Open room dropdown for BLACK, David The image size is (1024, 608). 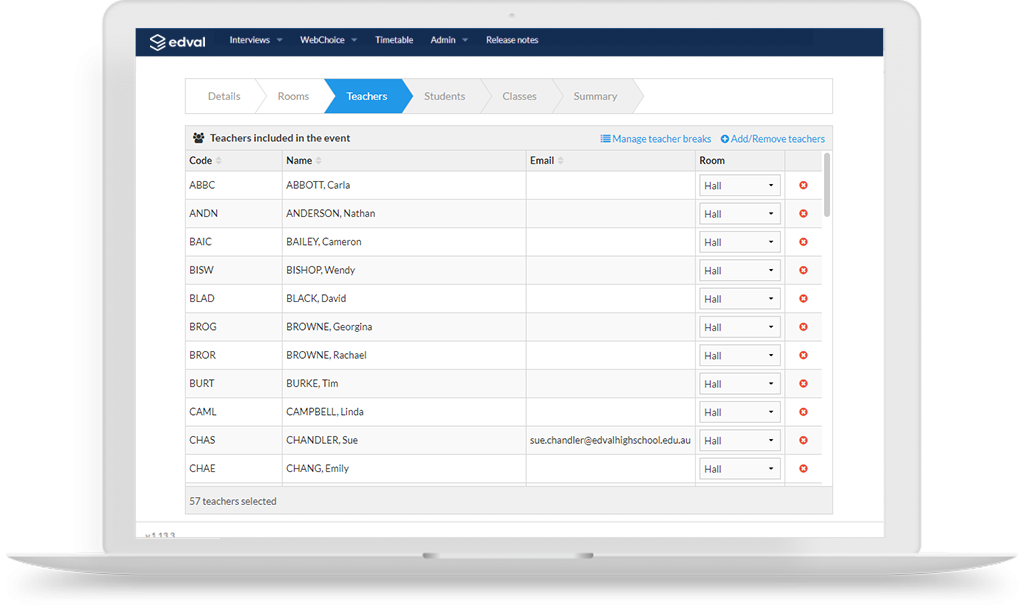739,298
